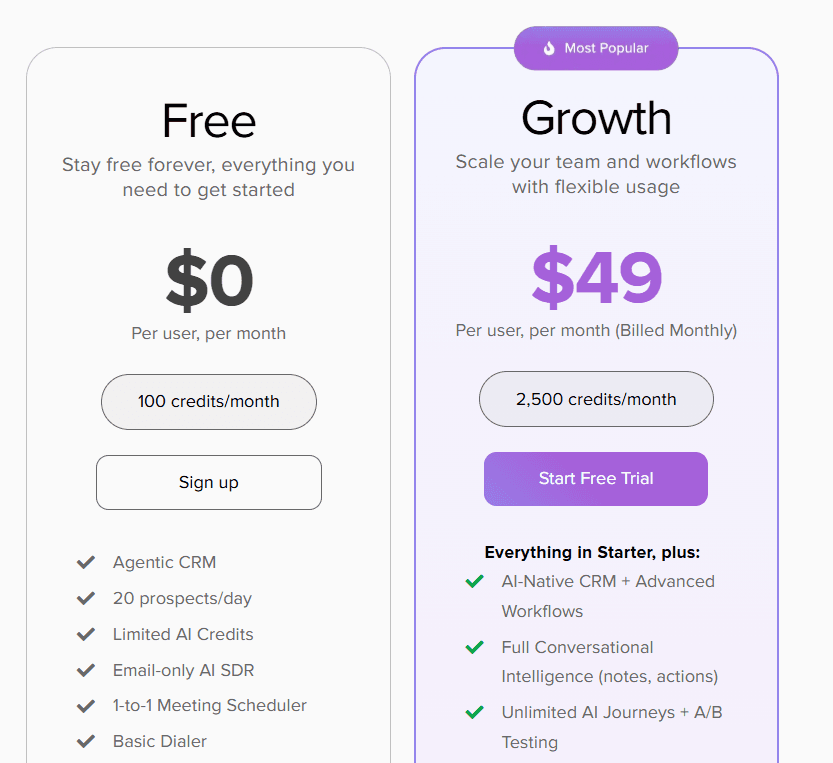Click the green check beside AI-Native CRM
The width and height of the screenshot is (833, 763).
[474, 582]
